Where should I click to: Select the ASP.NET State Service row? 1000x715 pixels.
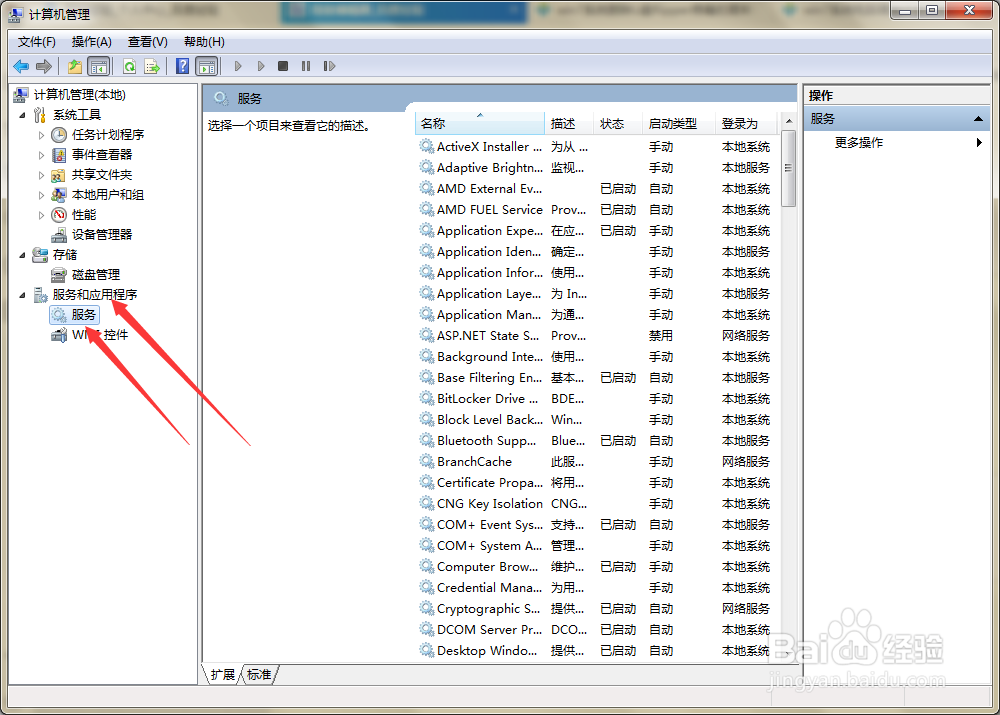coord(598,335)
